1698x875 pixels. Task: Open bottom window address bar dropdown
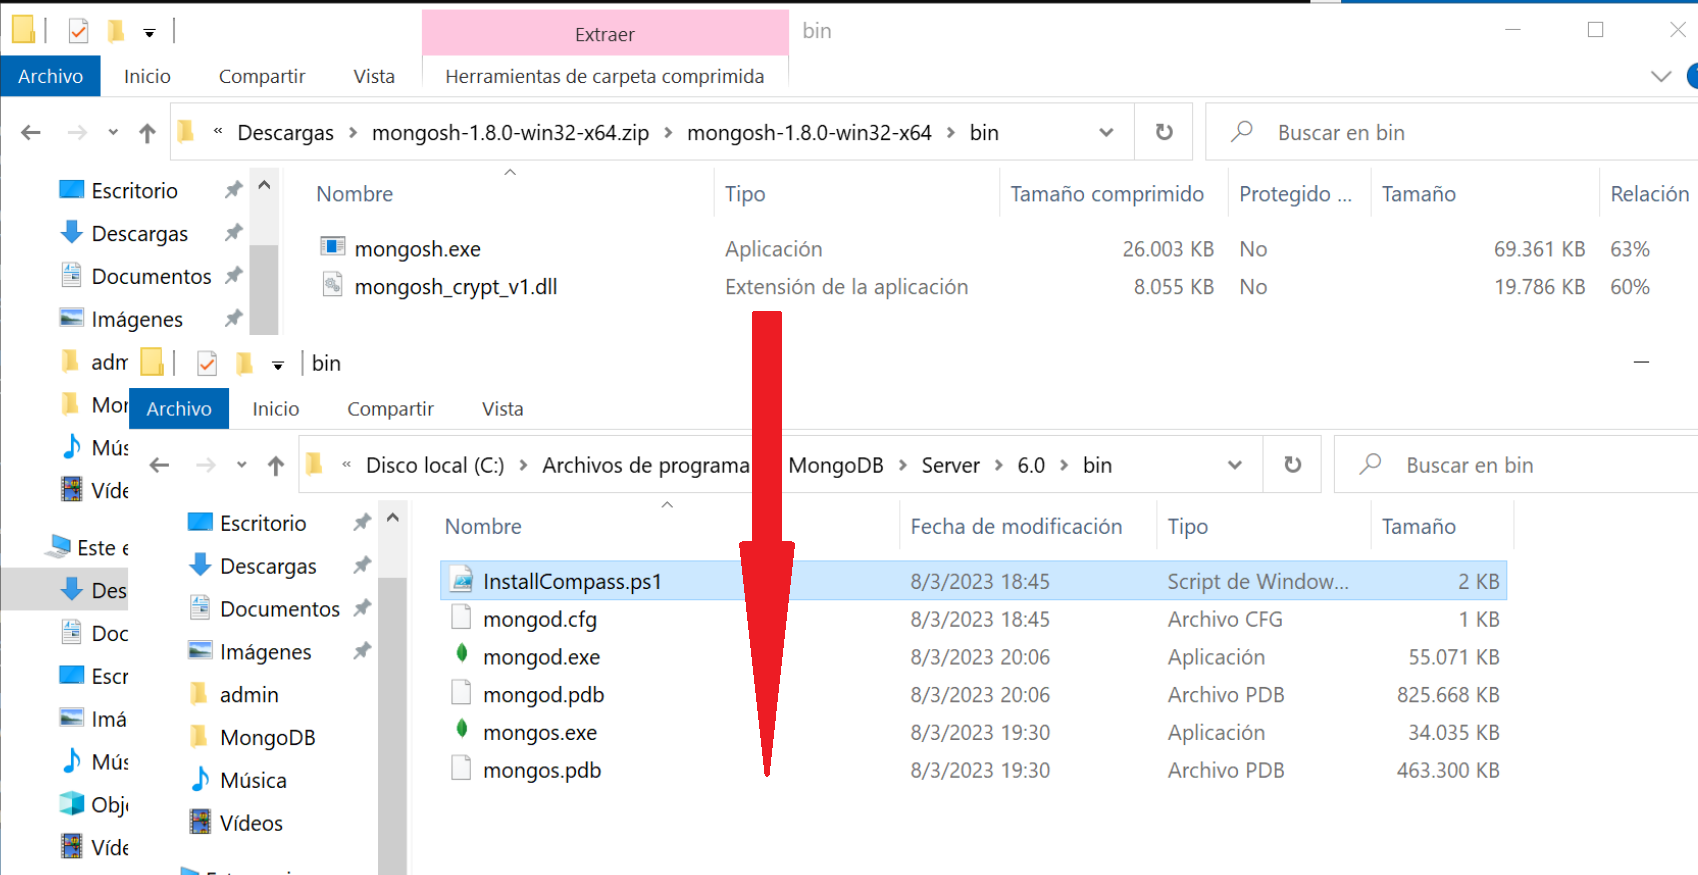point(1235,465)
